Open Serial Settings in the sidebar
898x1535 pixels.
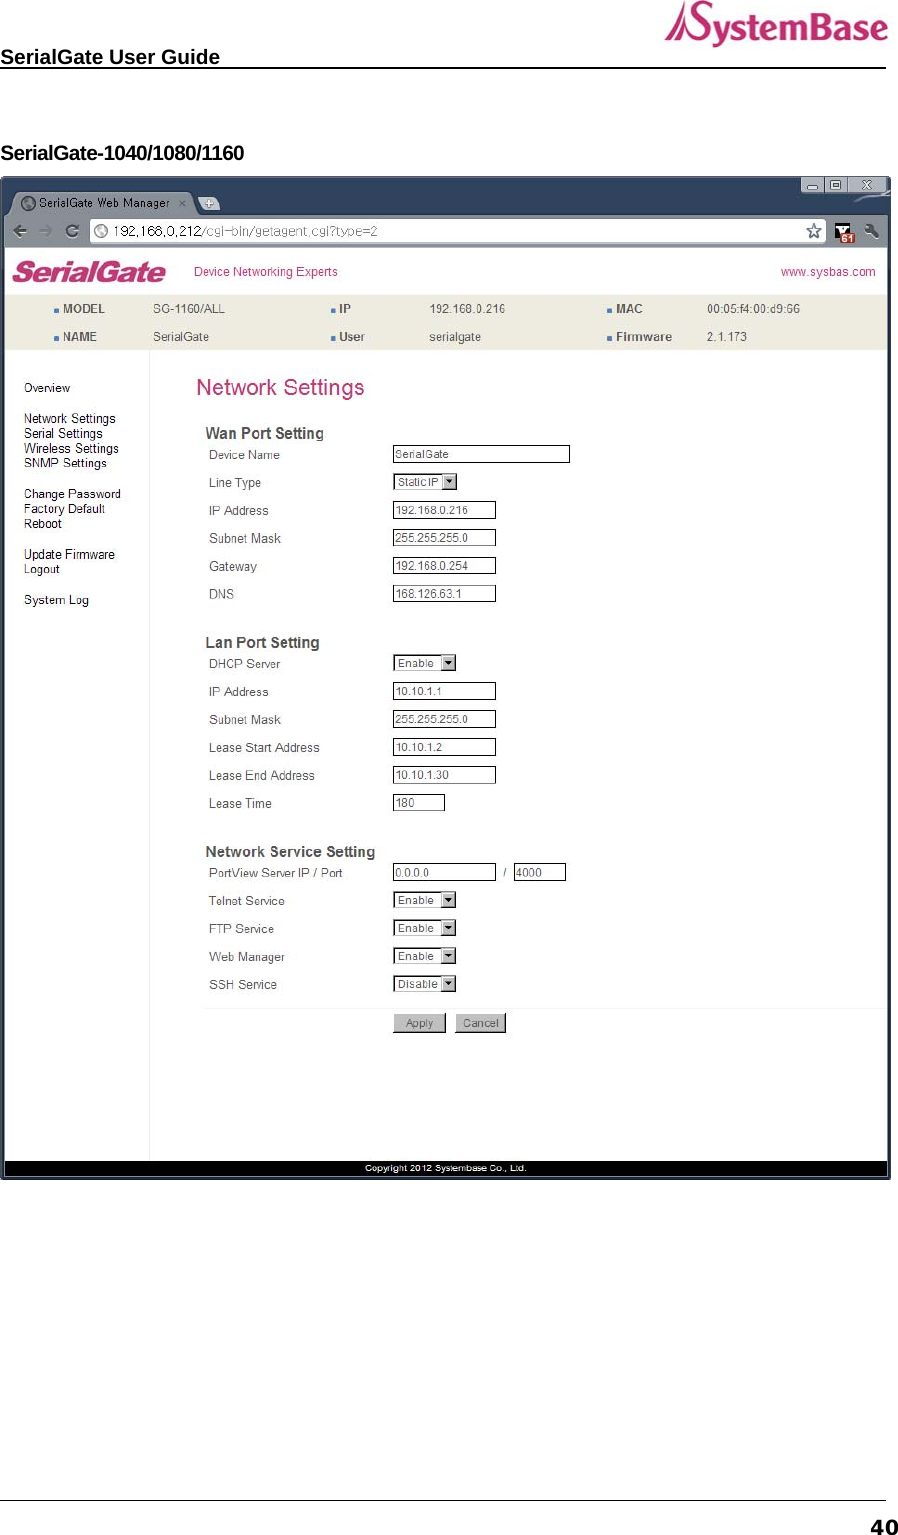pos(63,433)
